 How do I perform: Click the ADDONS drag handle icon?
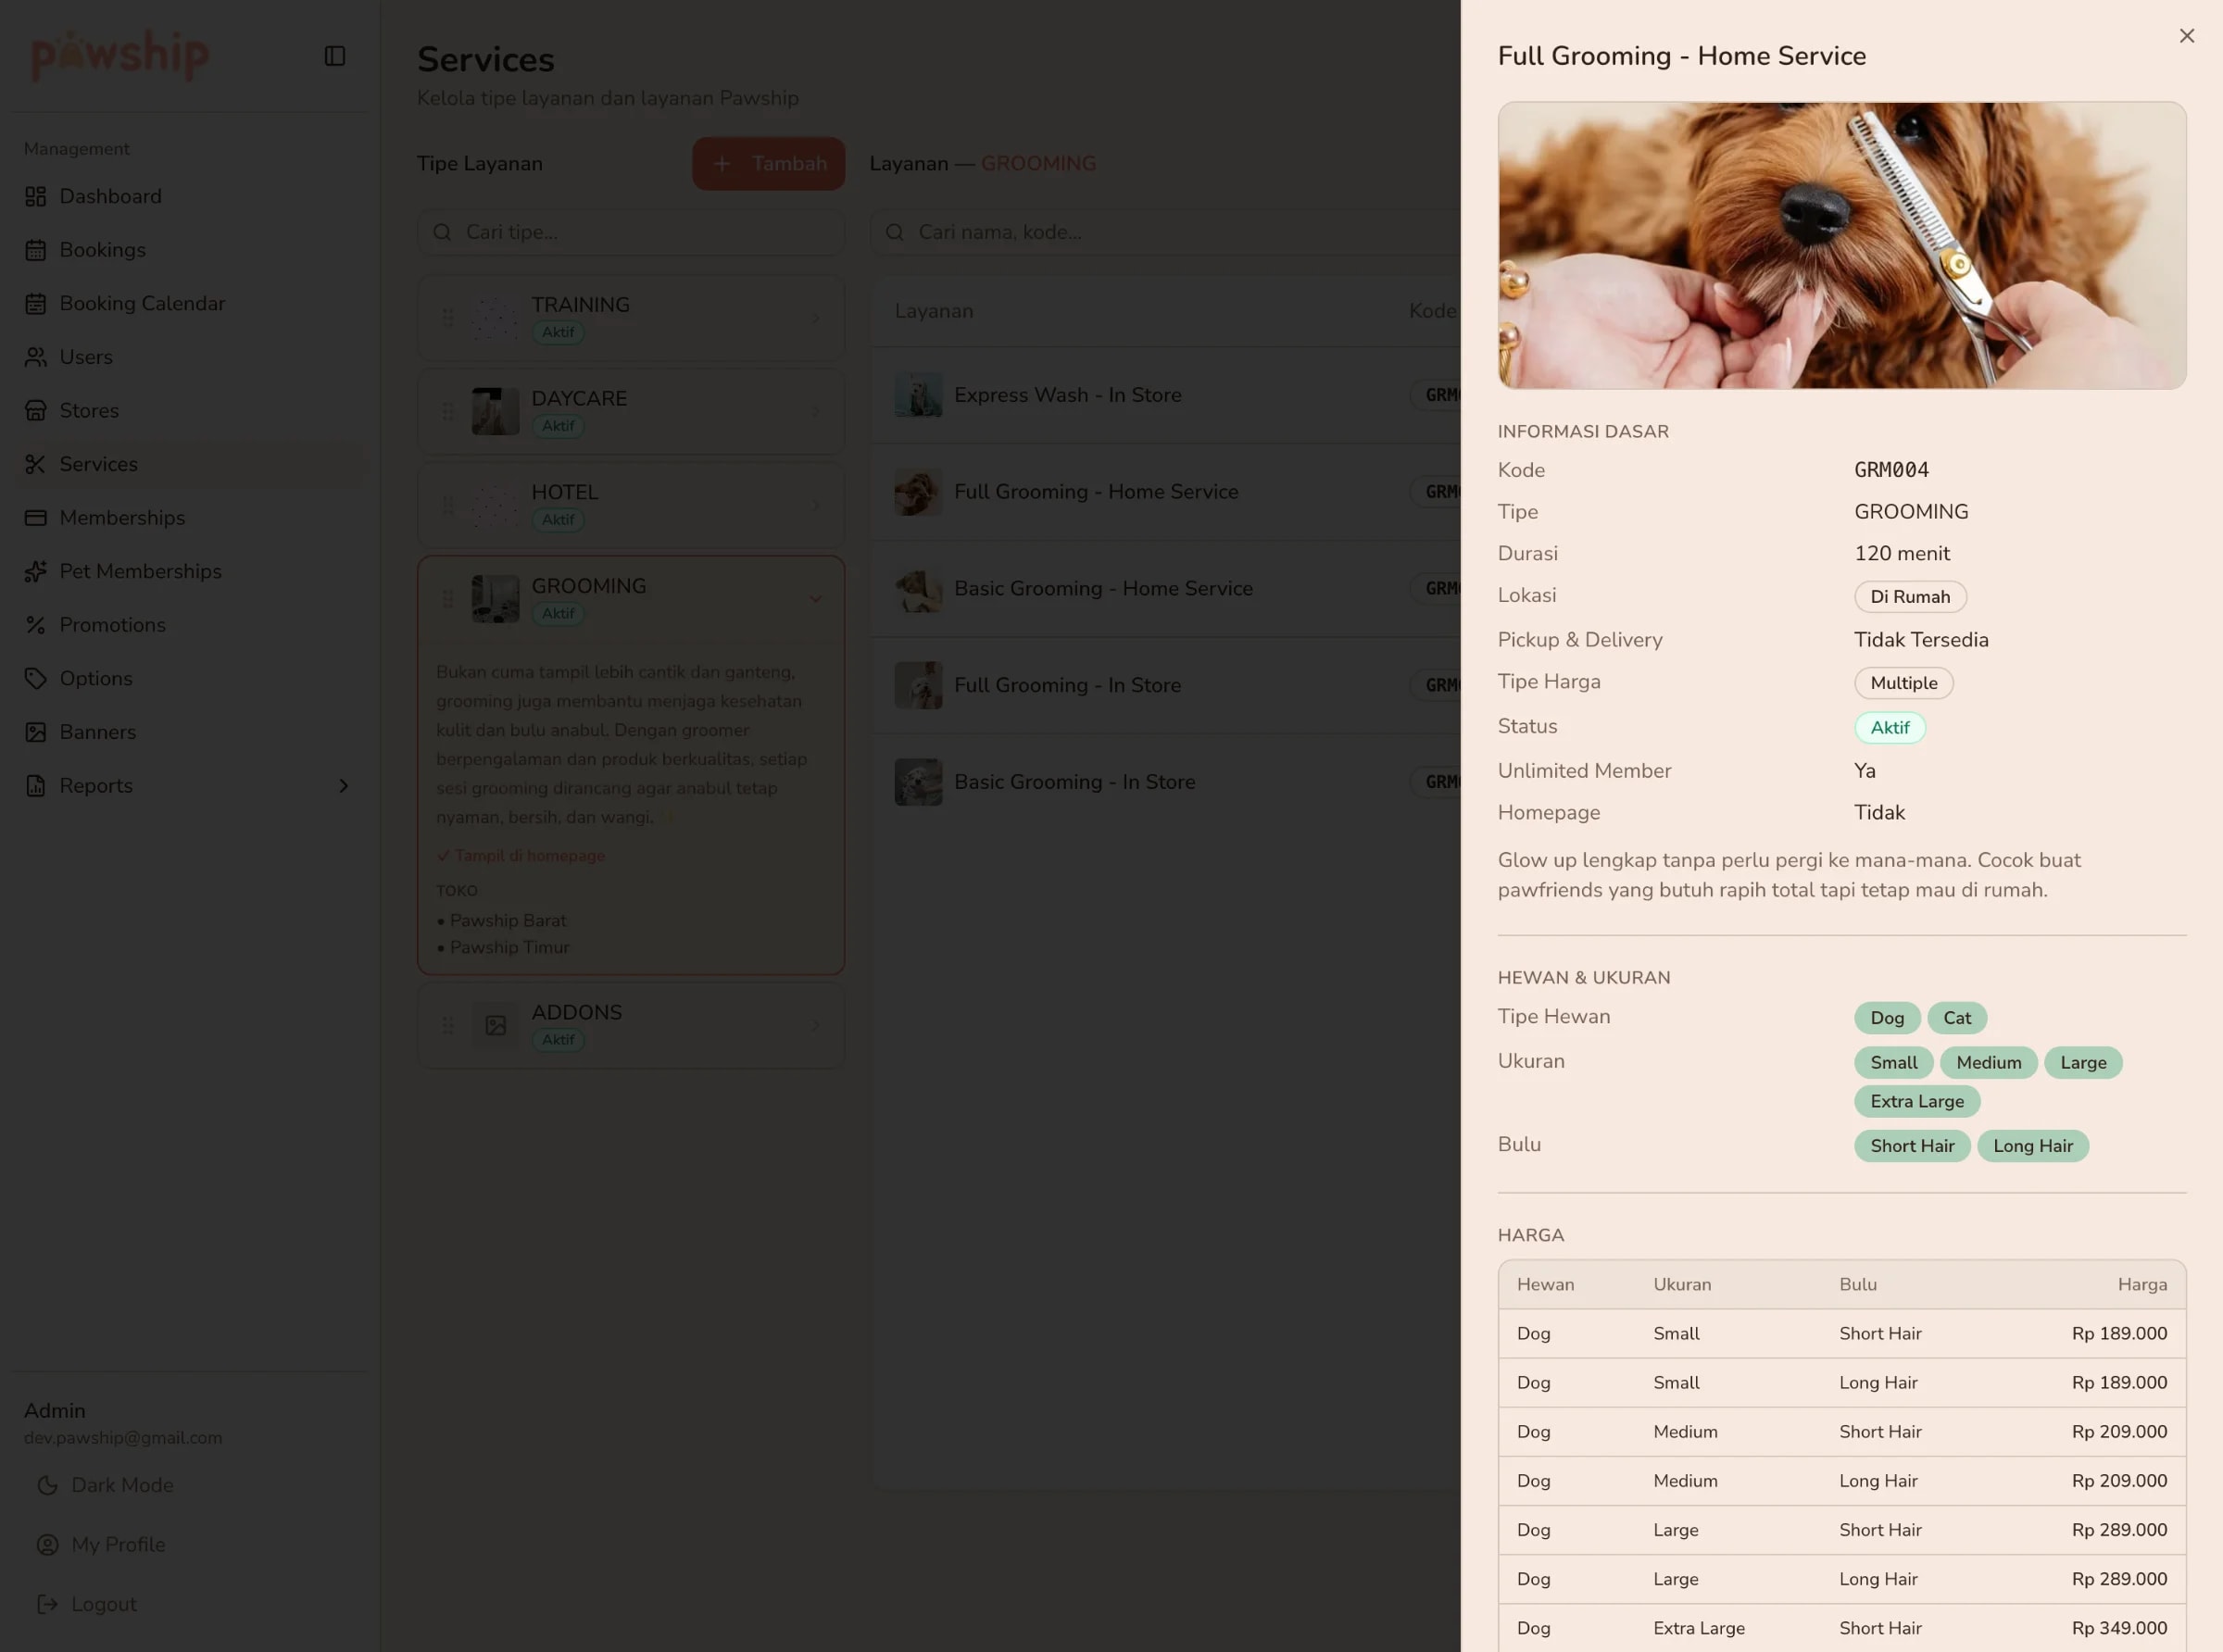[447, 1025]
